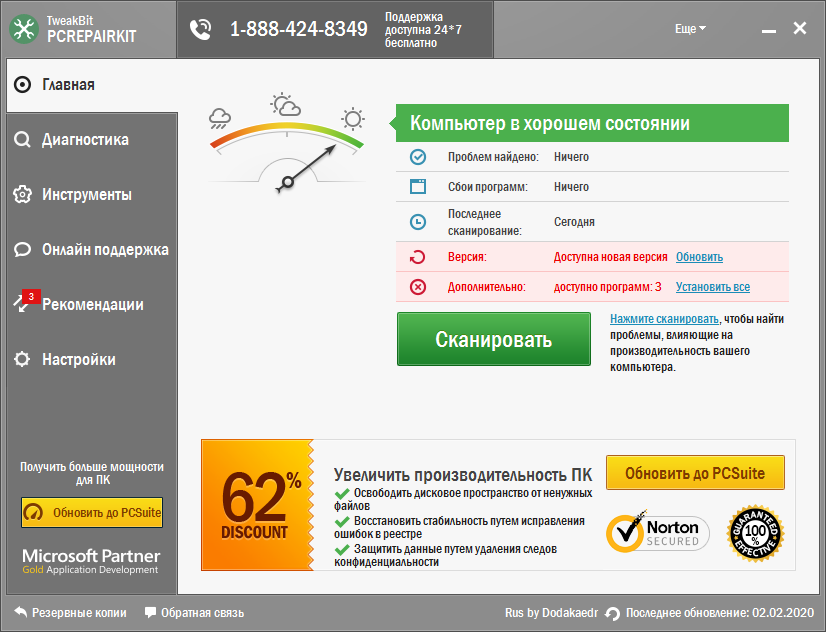This screenshot has width=826, height=632.
Task: Click the window icon beside Сбои программ
Action: coord(418,186)
